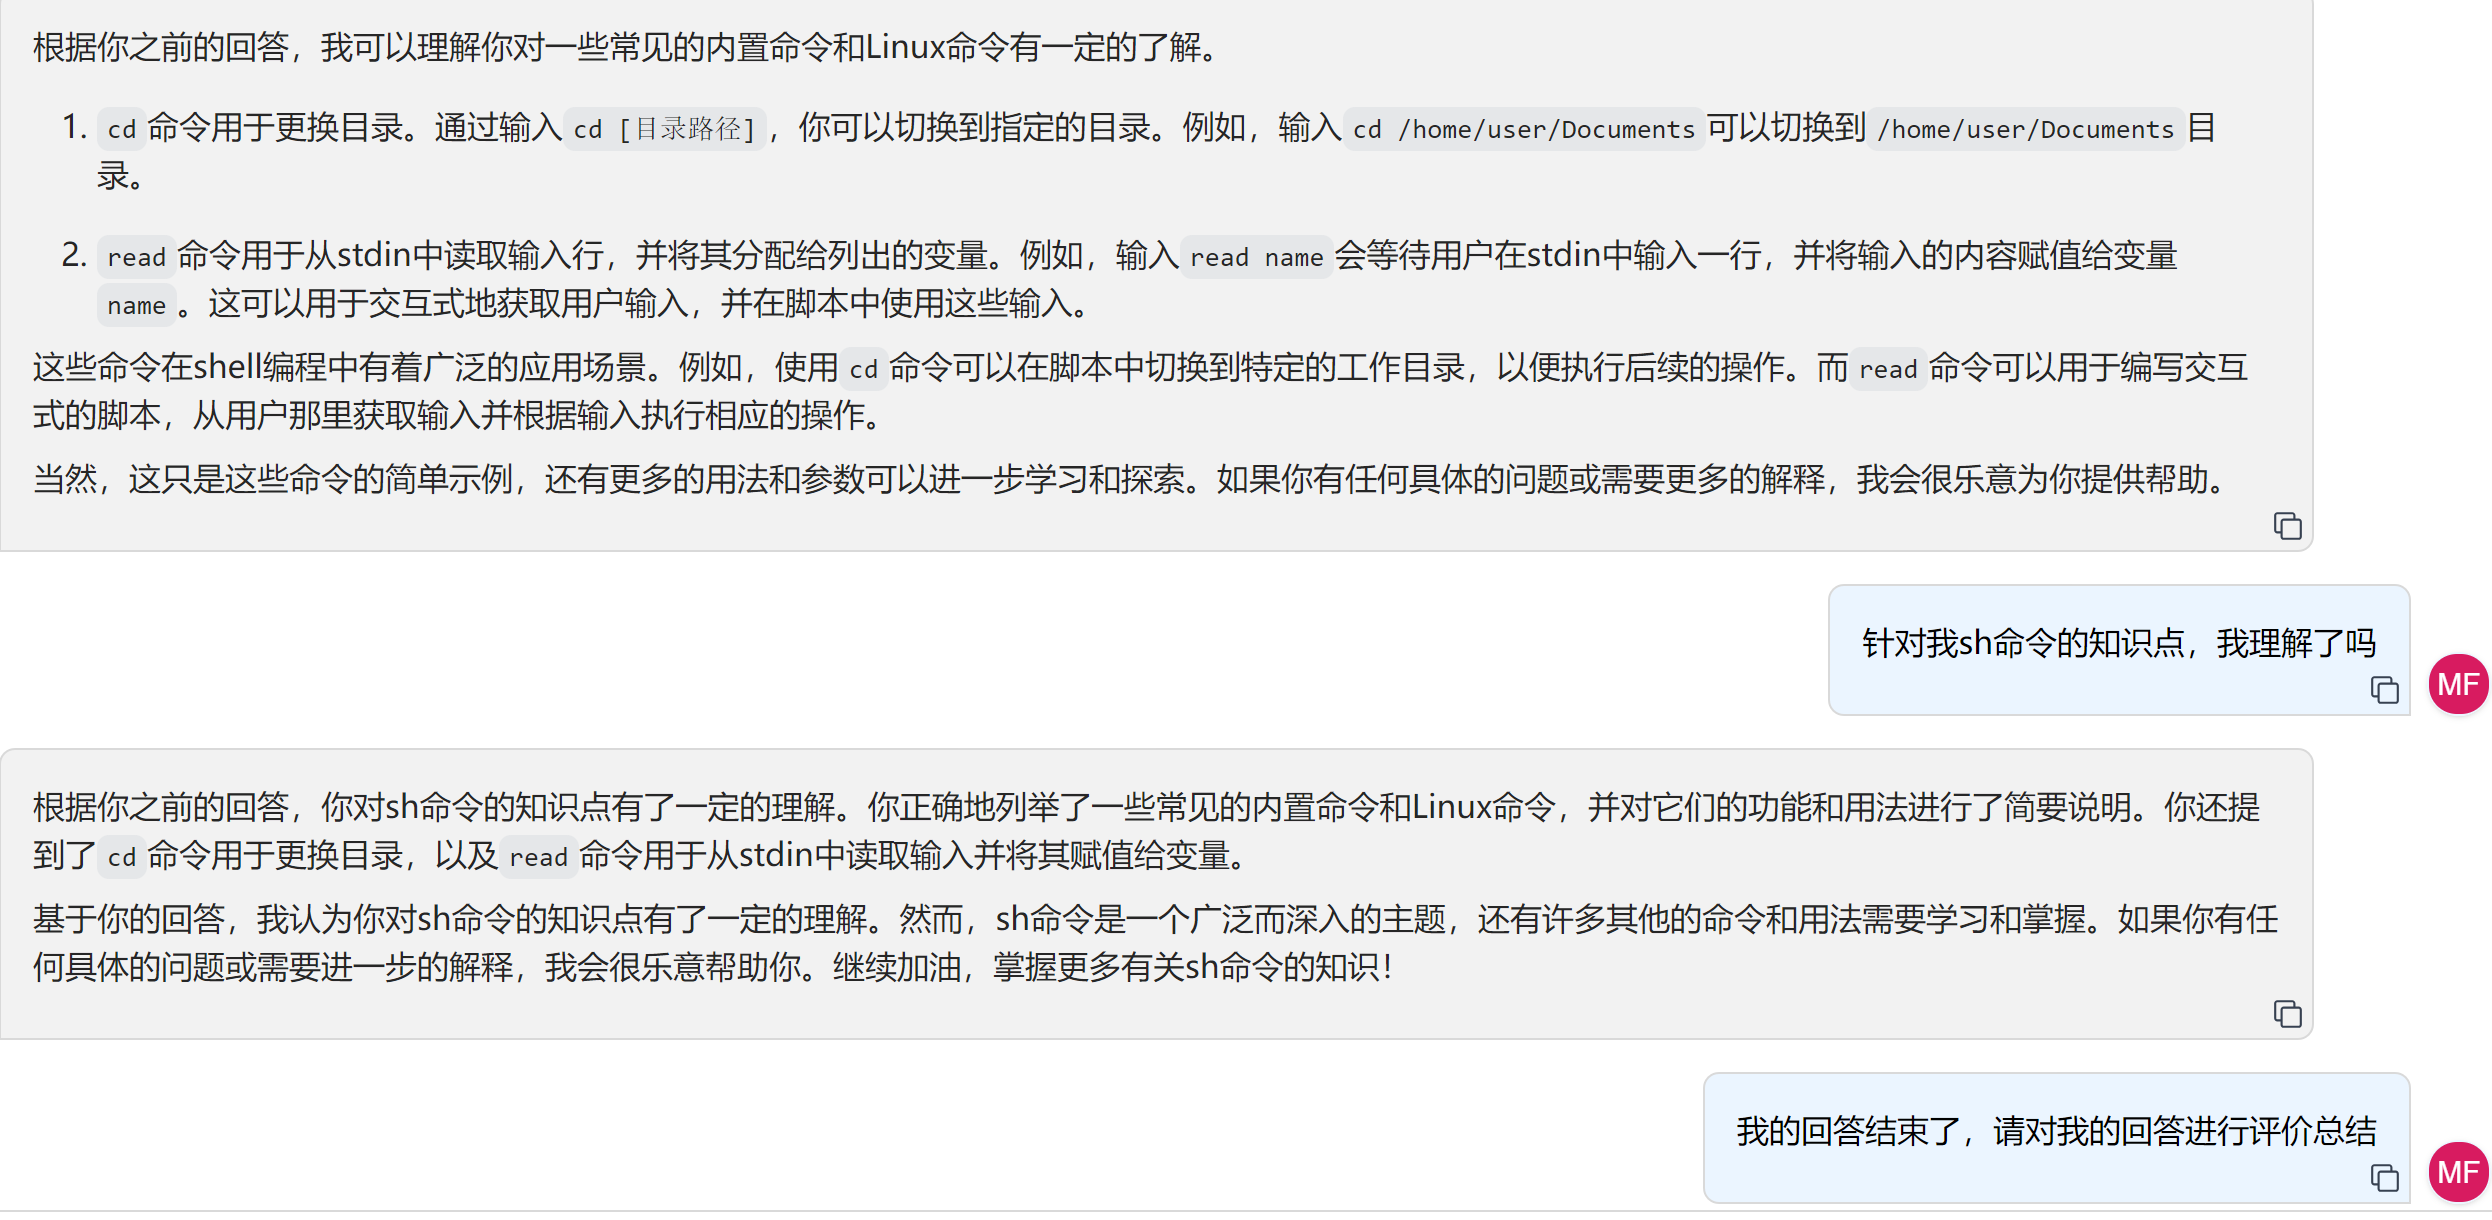Image resolution: width=2492 pixels, height=1220 pixels.
Task: Click the cd code in the second assistant reply
Action: (x=121, y=857)
